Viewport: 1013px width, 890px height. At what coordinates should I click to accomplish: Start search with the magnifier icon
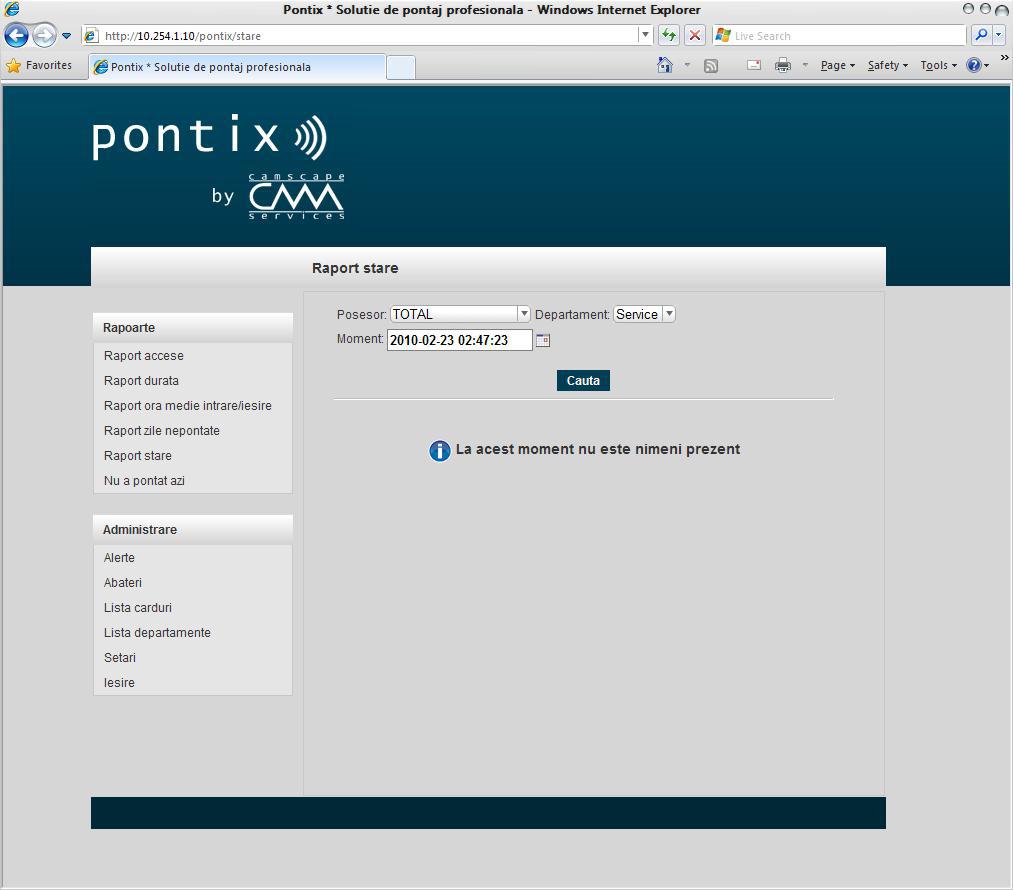click(981, 35)
